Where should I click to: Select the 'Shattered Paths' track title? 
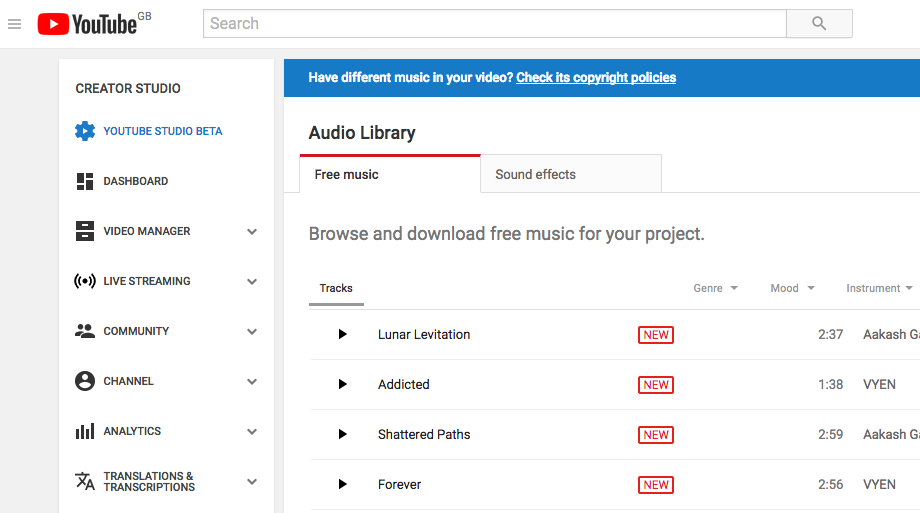point(424,434)
